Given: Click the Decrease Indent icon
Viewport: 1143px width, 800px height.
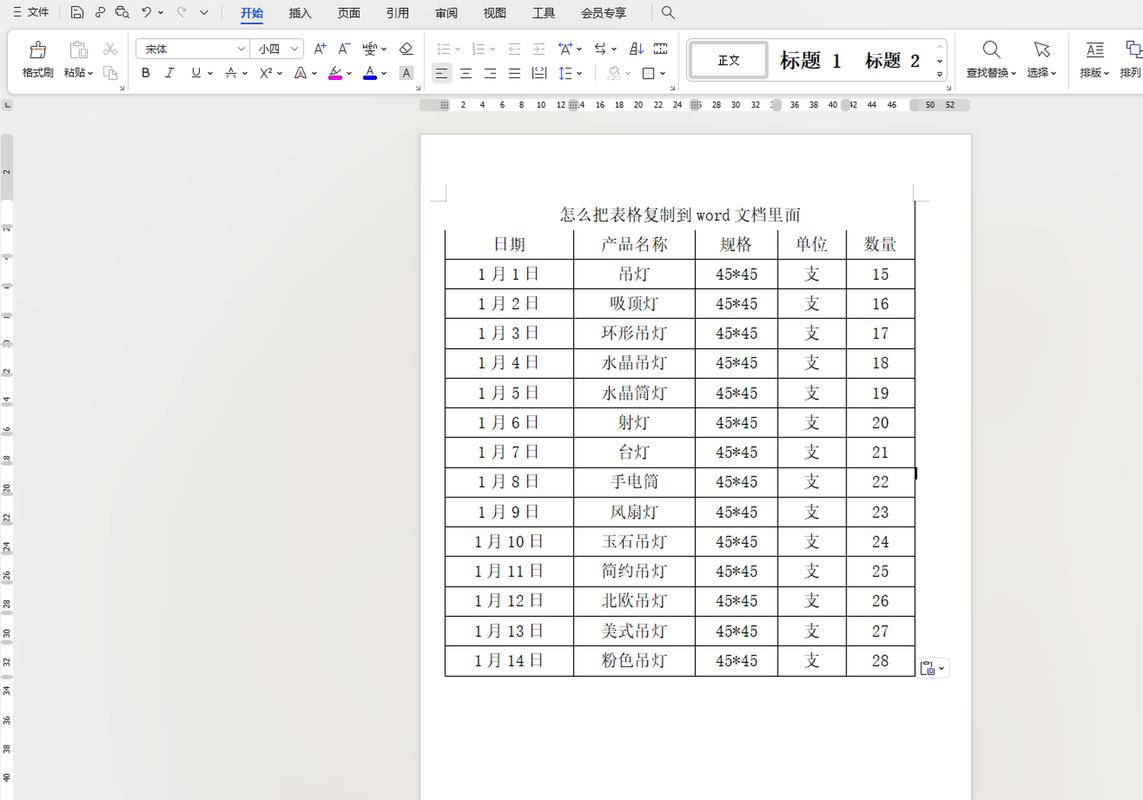Looking at the screenshot, I should [x=515, y=49].
